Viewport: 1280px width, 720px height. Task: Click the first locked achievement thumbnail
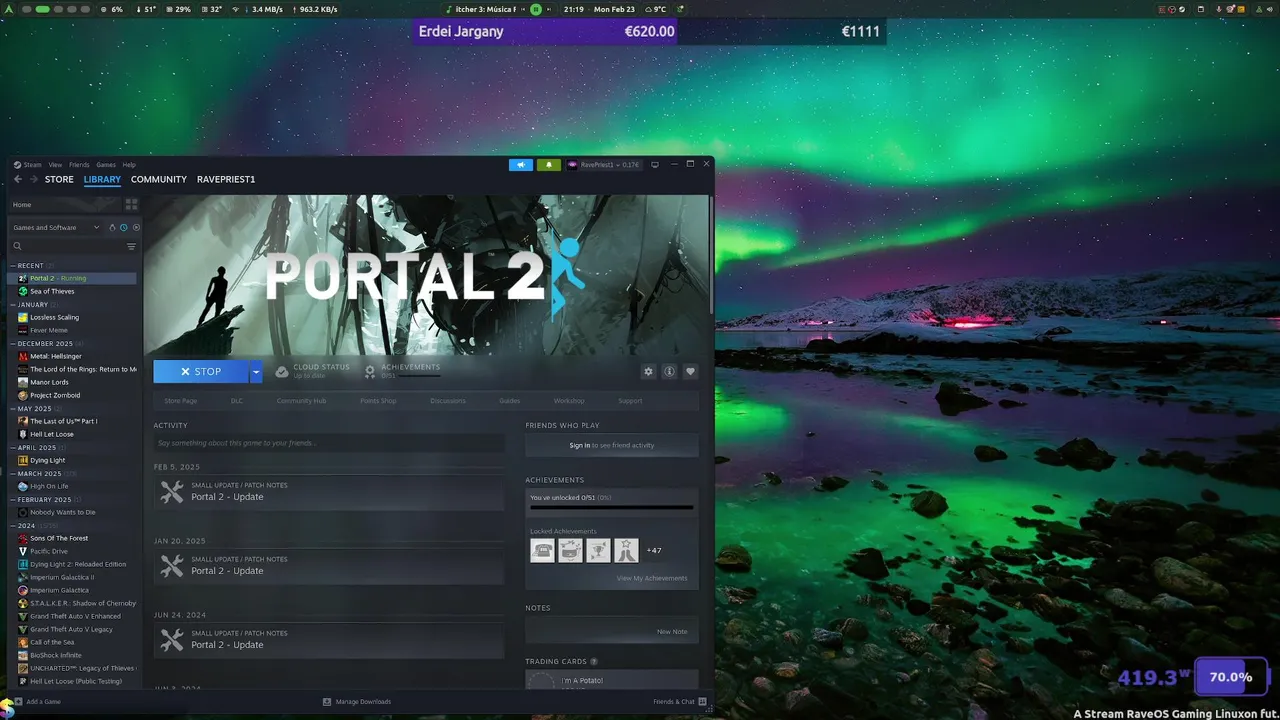[x=542, y=550]
